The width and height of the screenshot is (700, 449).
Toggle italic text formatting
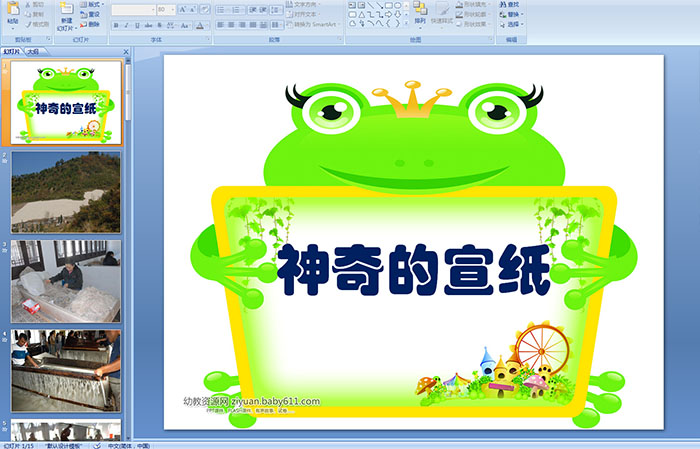[123, 24]
